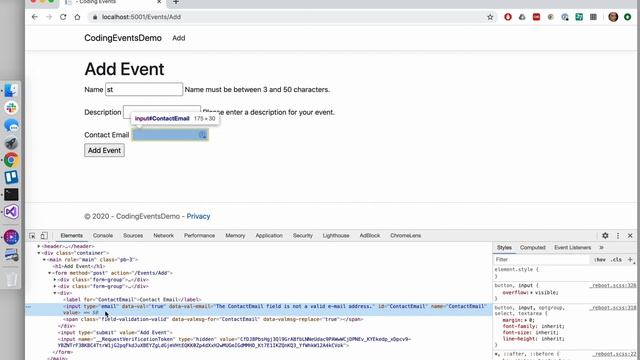Open Finder from the dock

pyautogui.click(x=11, y=90)
